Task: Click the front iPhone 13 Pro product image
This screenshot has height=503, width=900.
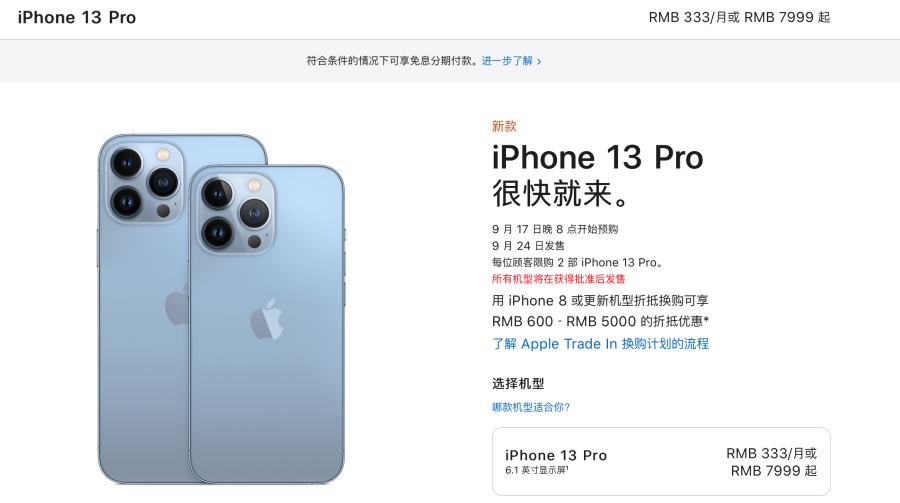Action: coord(267,324)
